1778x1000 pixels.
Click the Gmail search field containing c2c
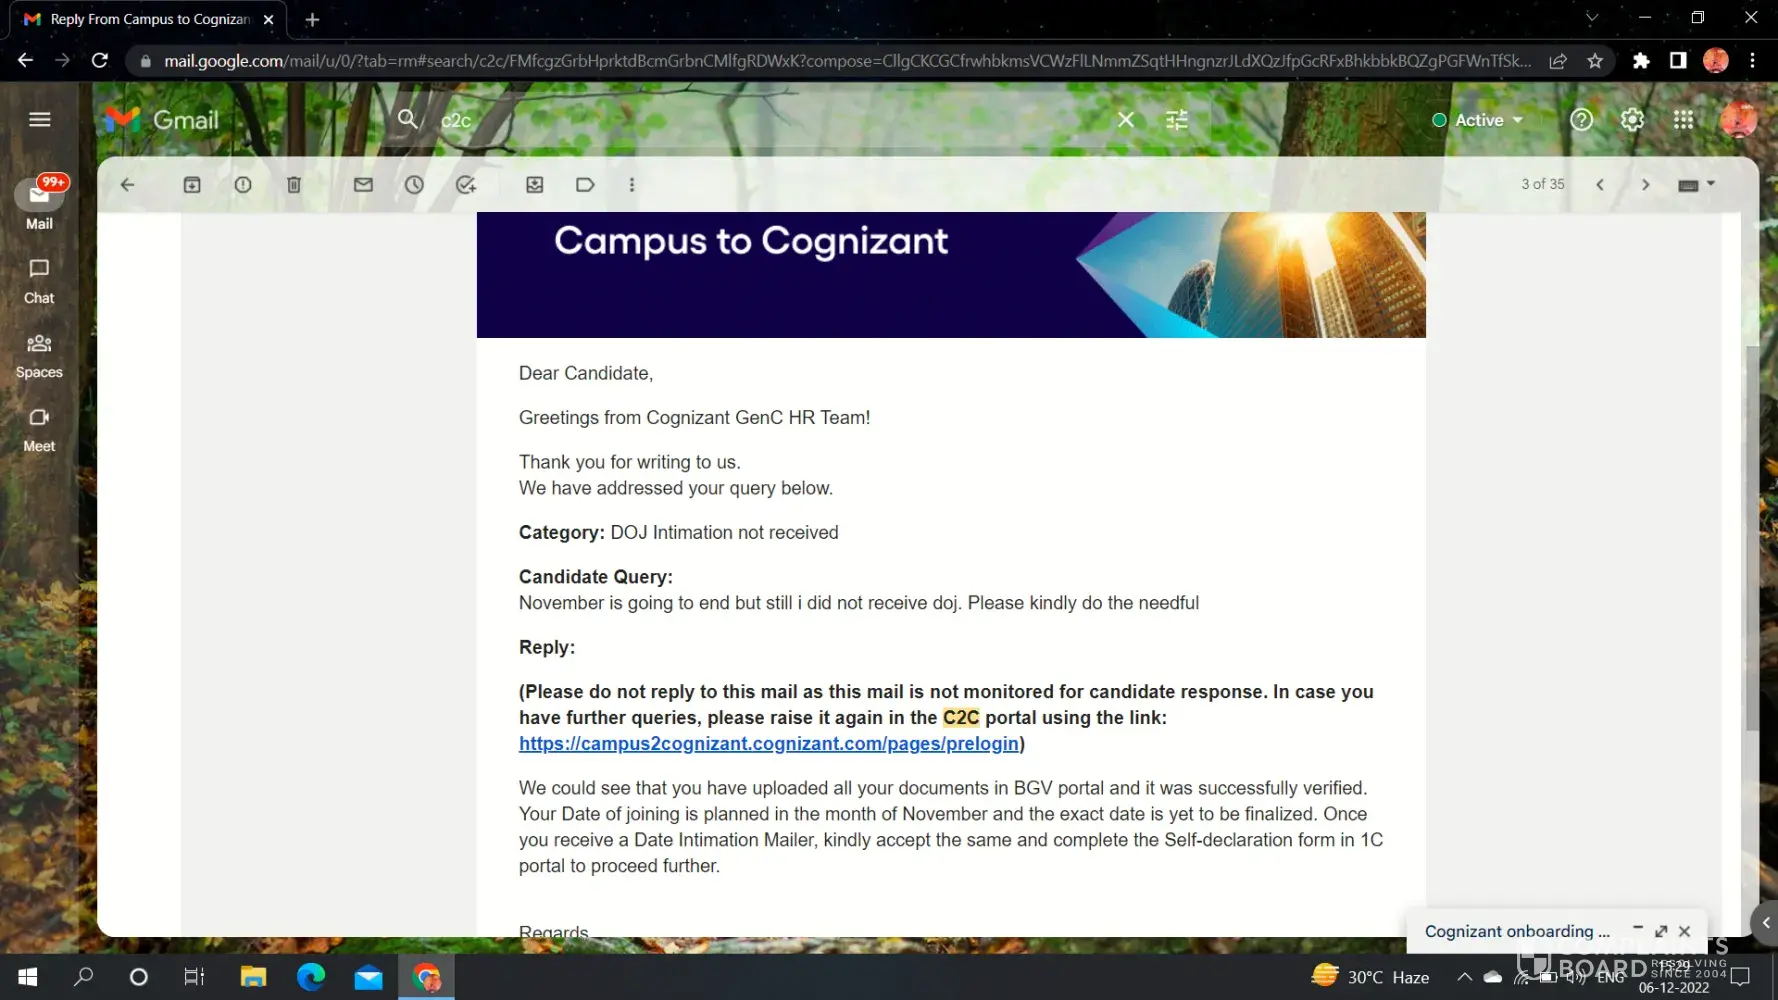(x=770, y=120)
